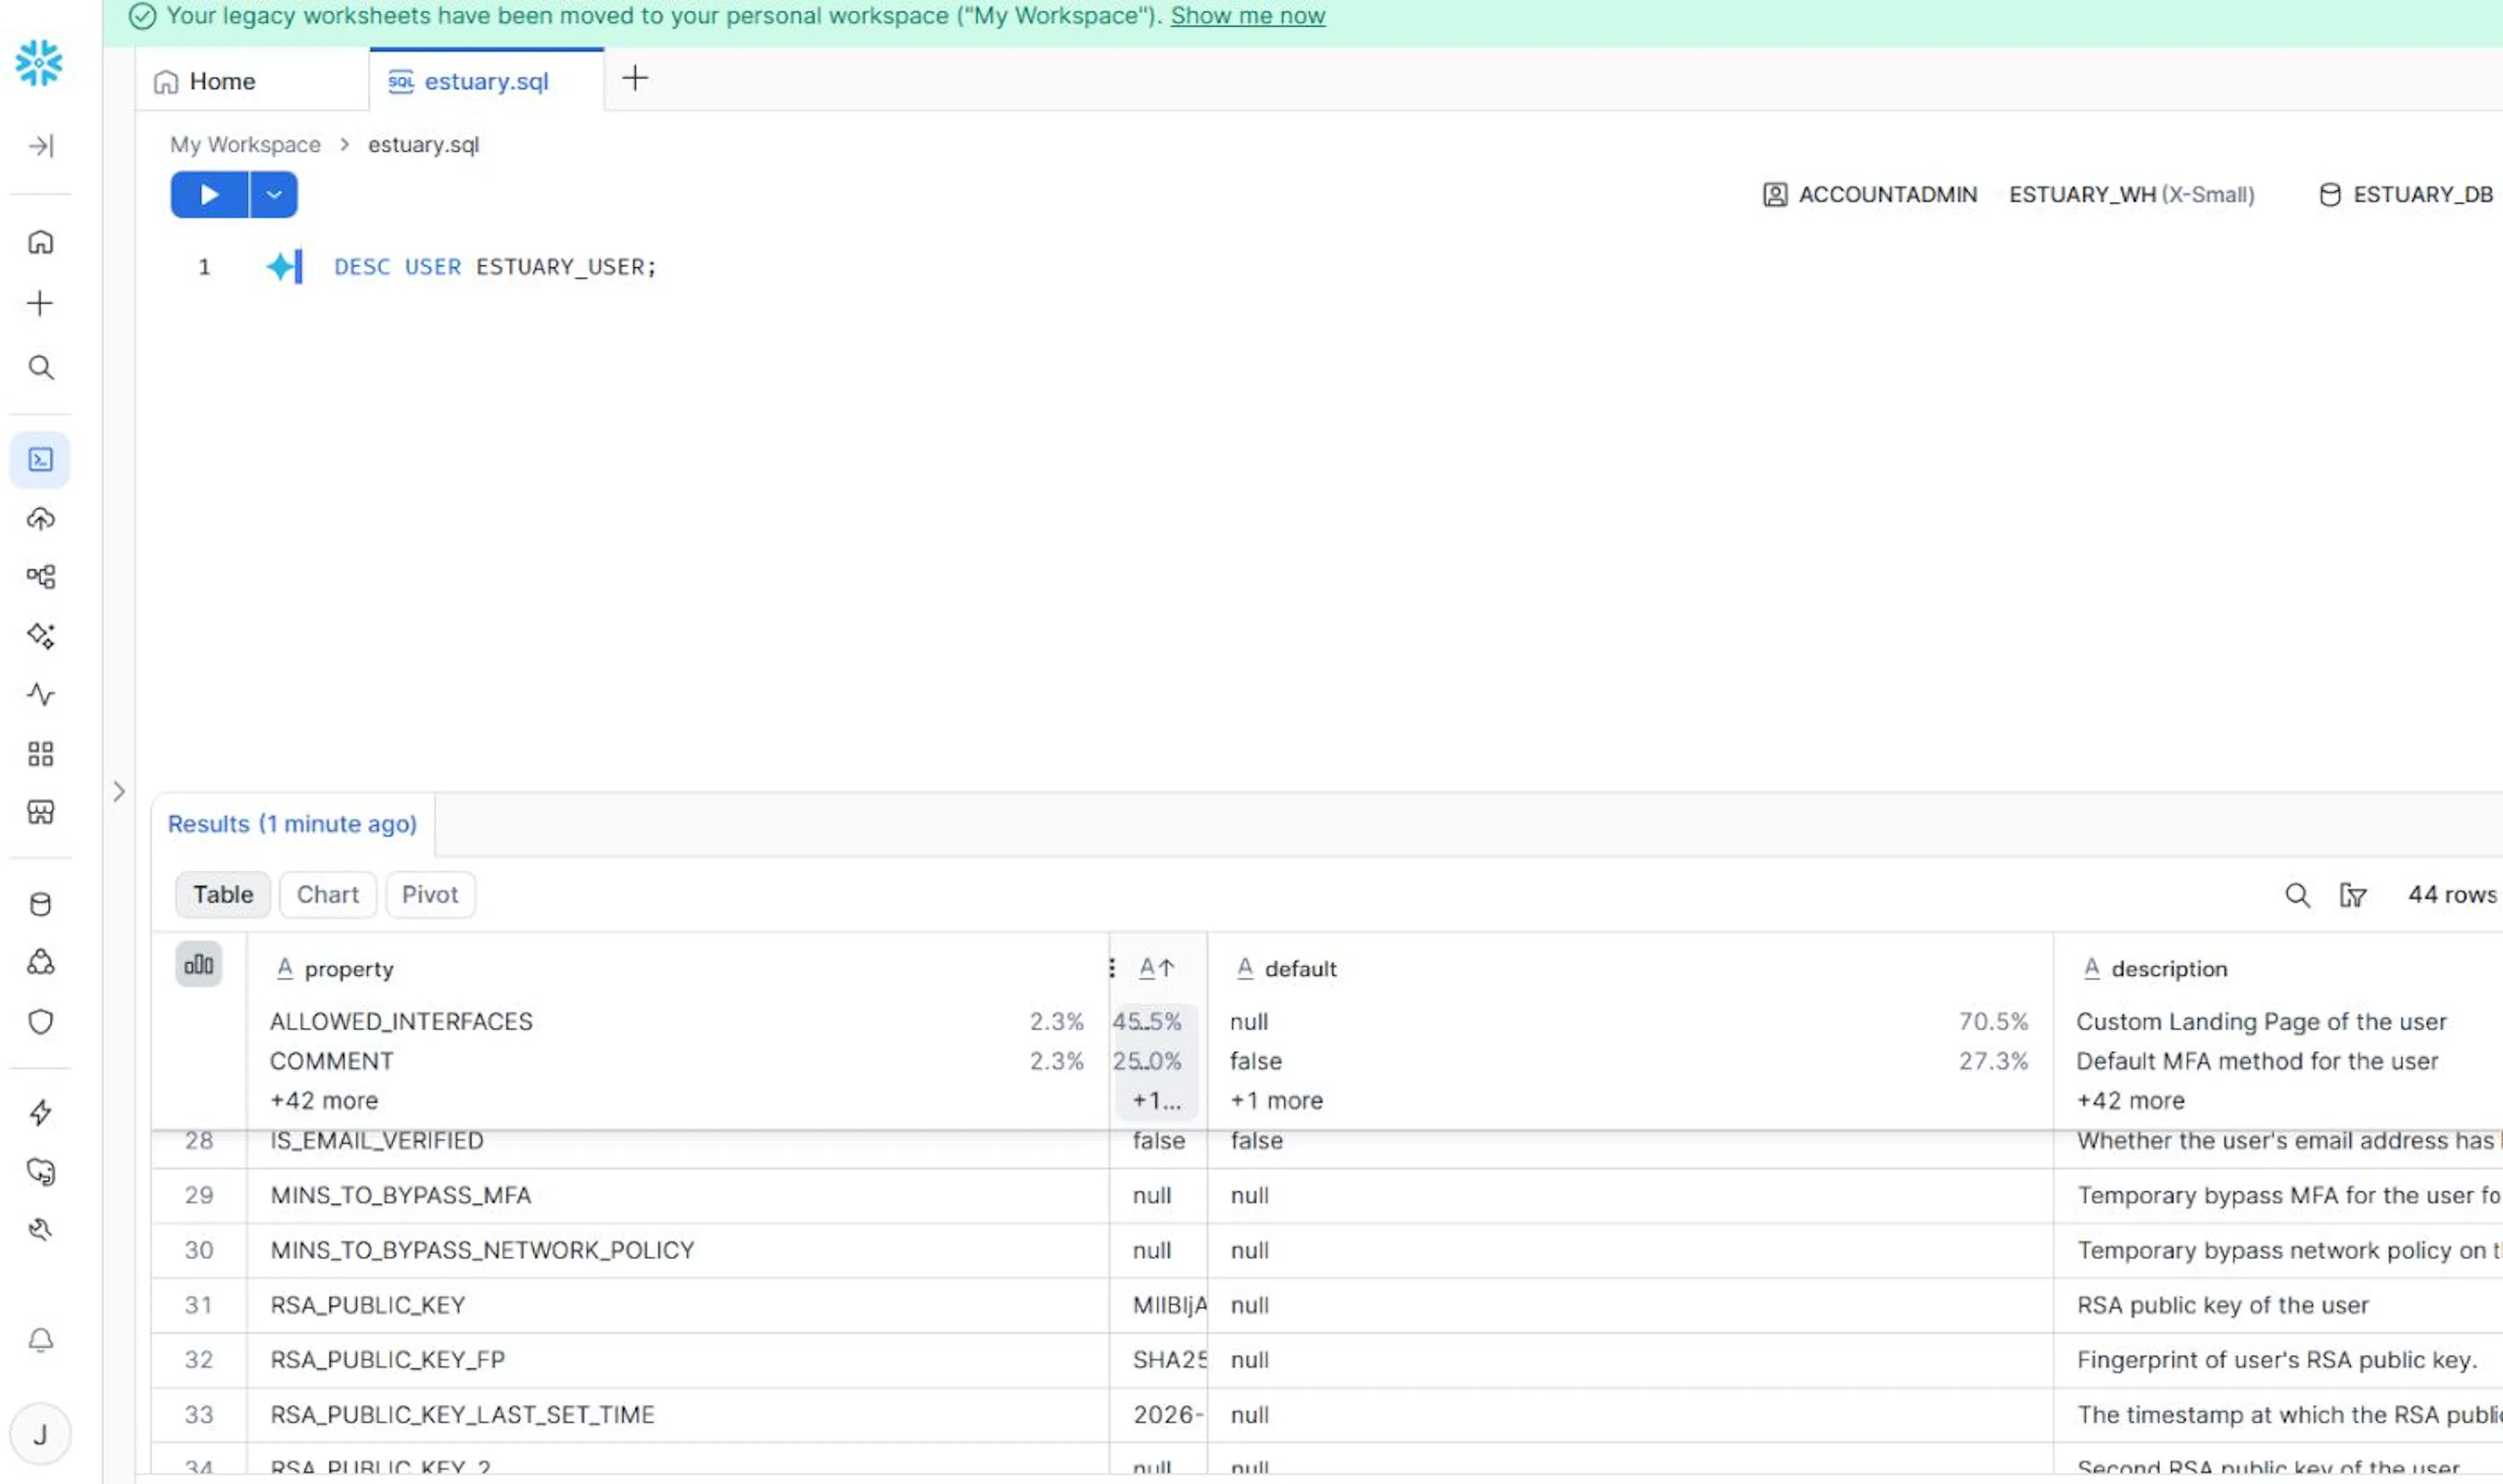Click the Snowflake logo icon

(x=39, y=63)
